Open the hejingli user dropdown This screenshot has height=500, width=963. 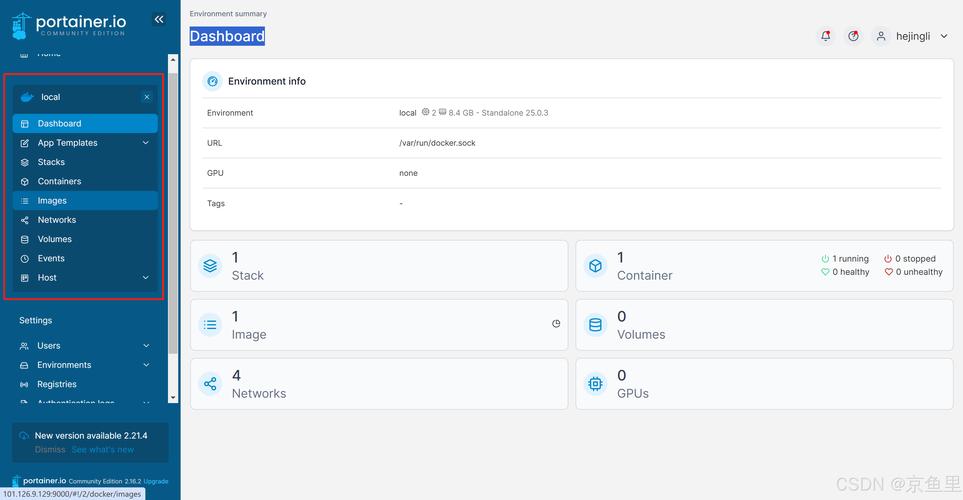coord(911,36)
